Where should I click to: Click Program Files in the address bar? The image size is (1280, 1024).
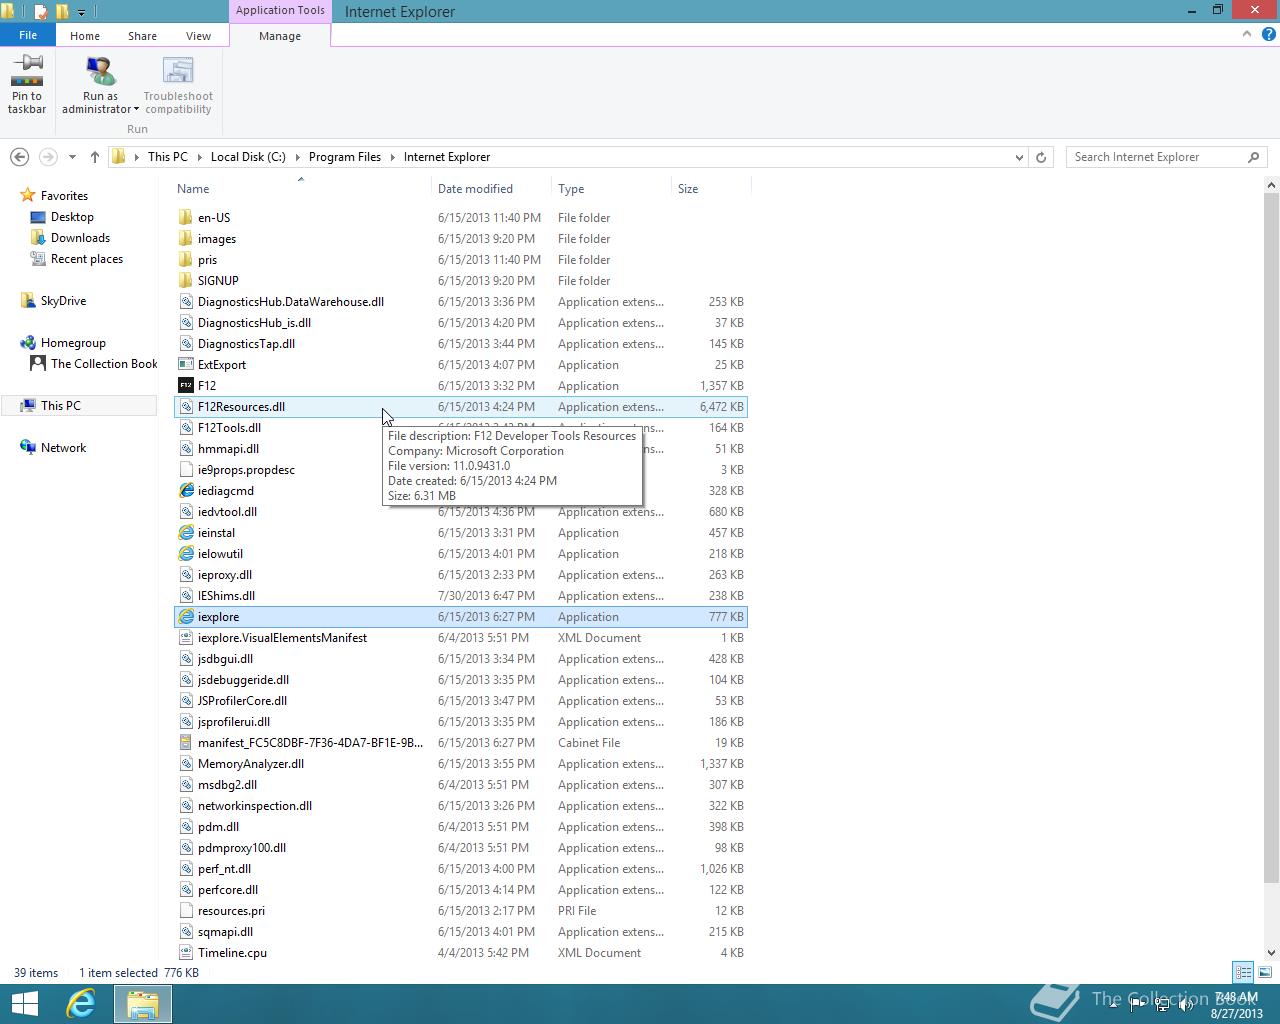(x=345, y=157)
